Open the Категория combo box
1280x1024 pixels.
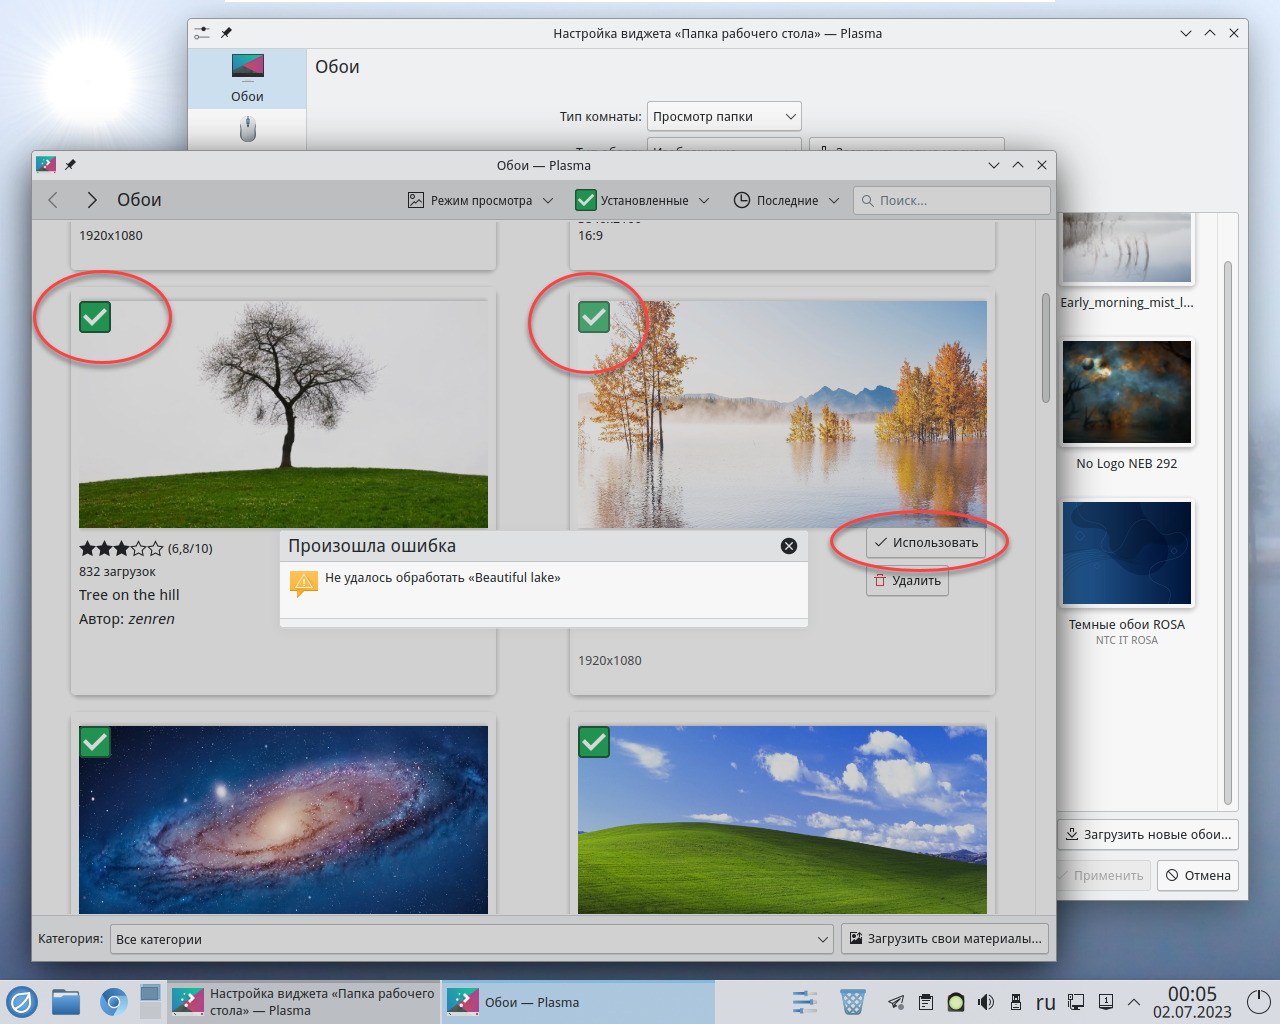tap(471, 939)
